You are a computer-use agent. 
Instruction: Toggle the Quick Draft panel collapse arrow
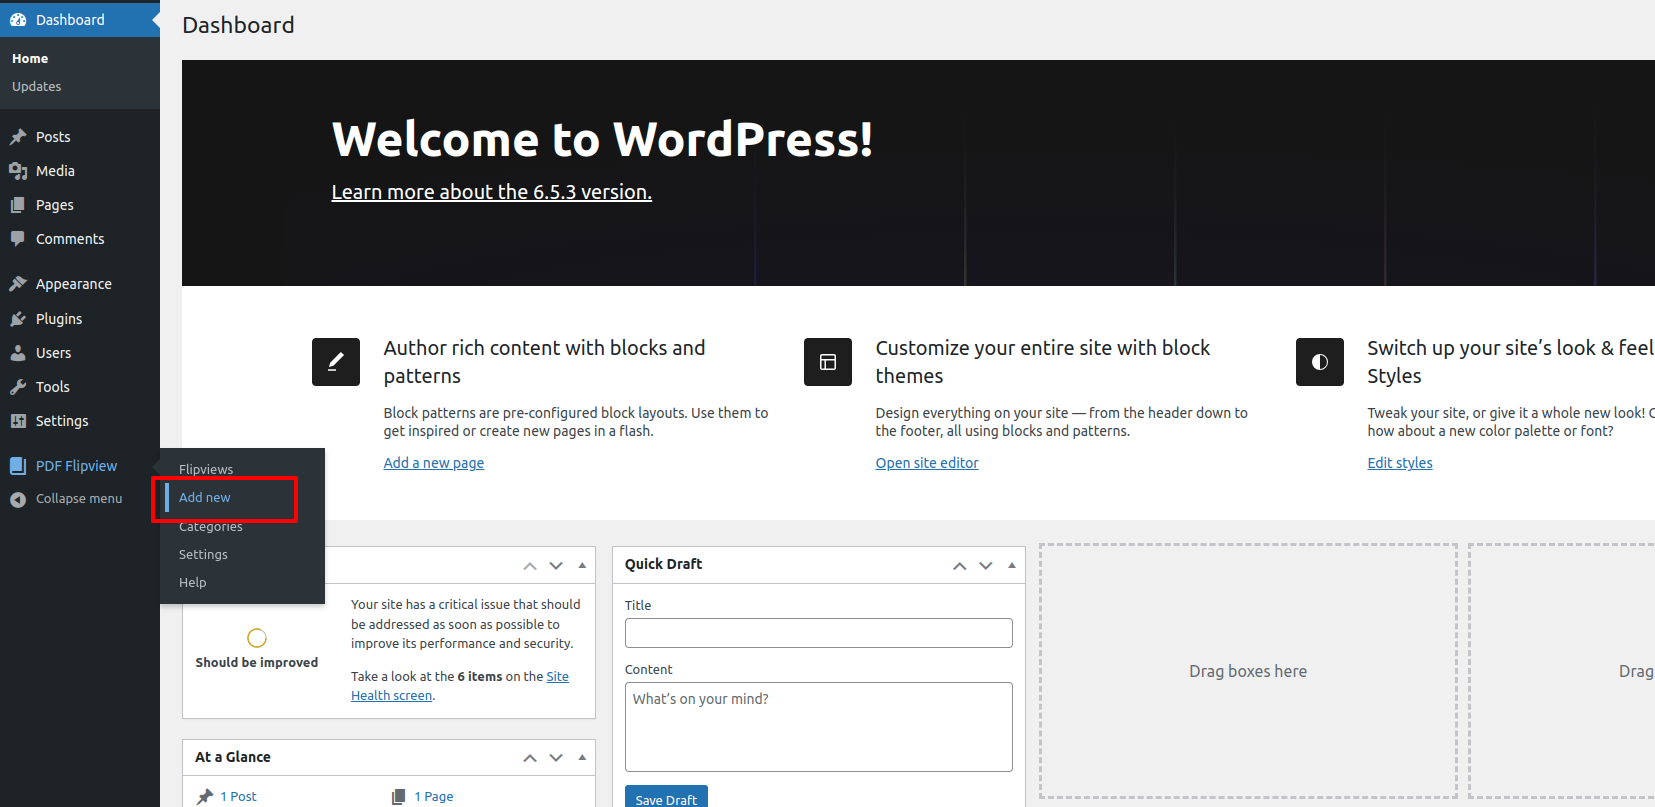1012,565
